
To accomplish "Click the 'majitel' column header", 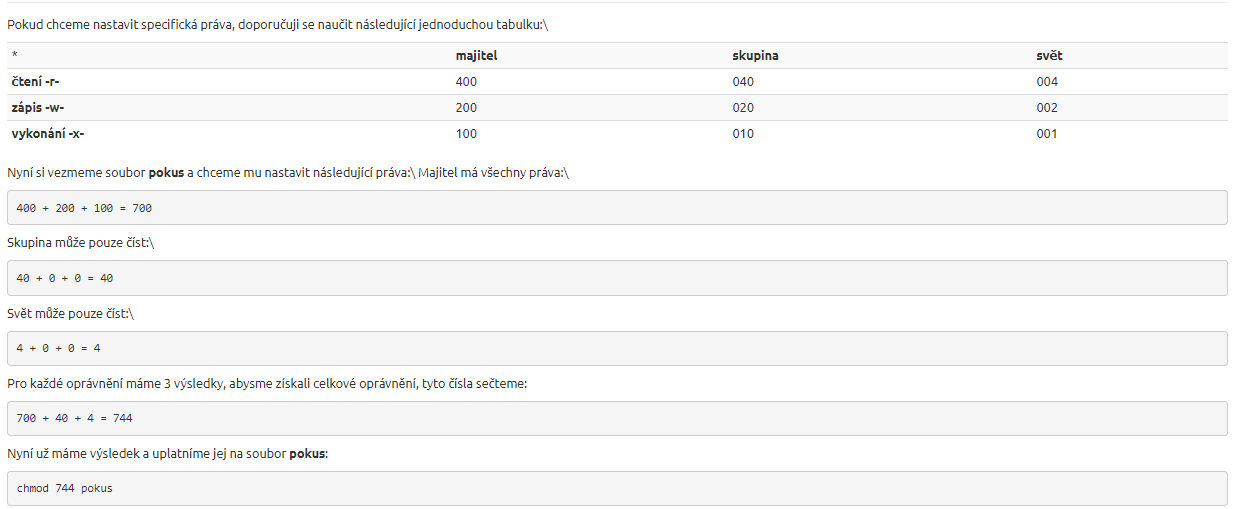I will [x=476, y=56].
